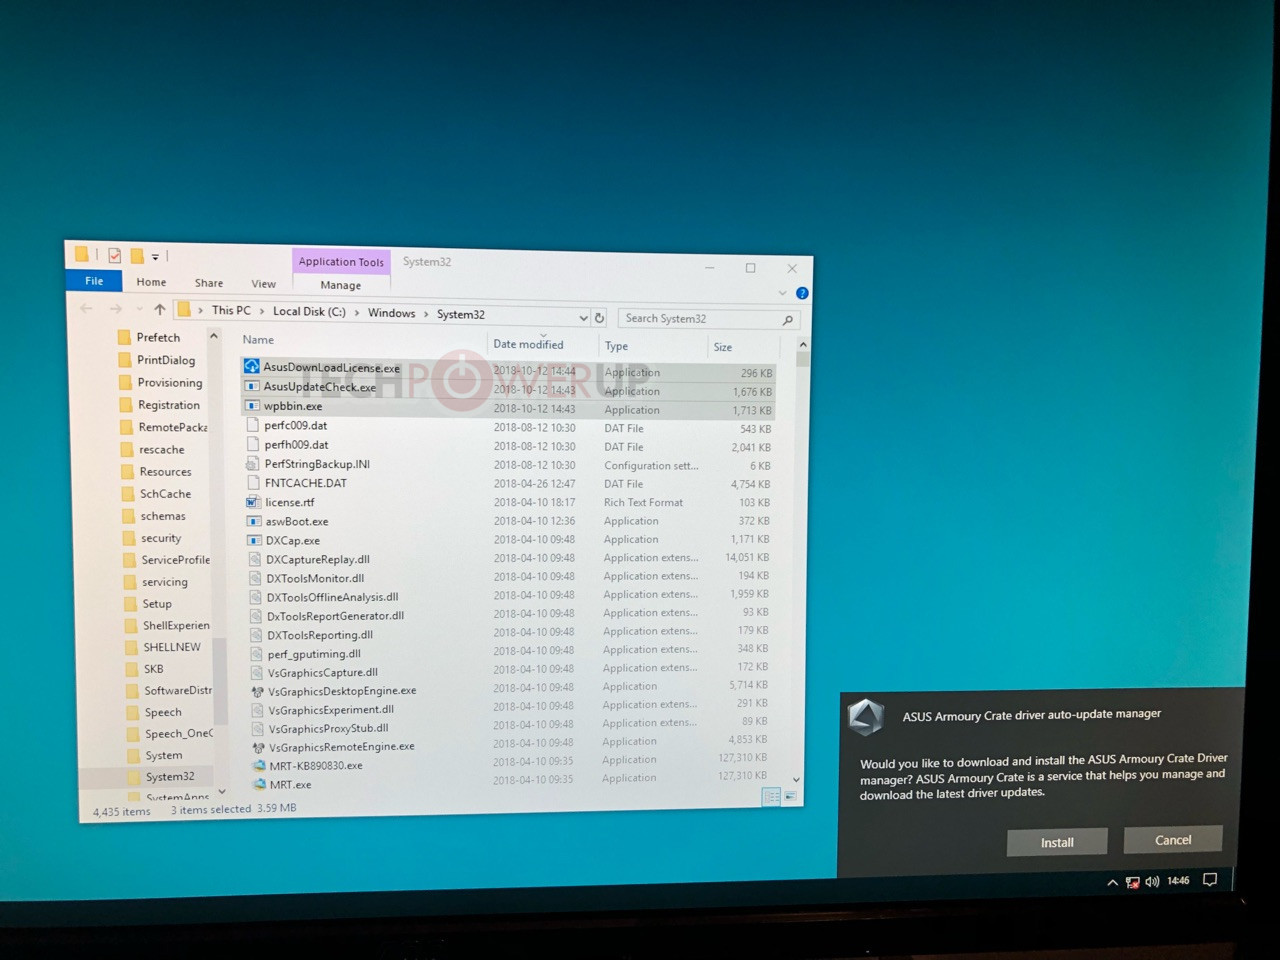Expand the Explorer ribbon chevron
1280x960 pixels.
[x=783, y=293]
